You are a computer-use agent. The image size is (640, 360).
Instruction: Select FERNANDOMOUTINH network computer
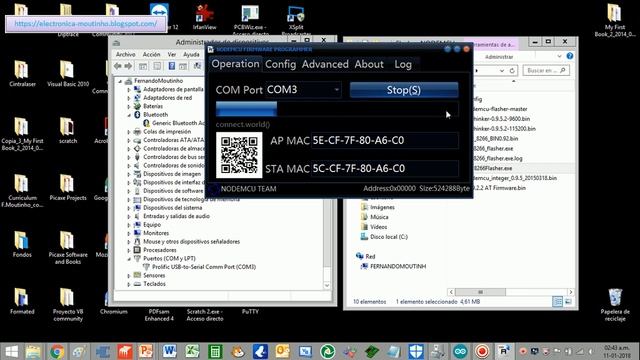pos(398,266)
